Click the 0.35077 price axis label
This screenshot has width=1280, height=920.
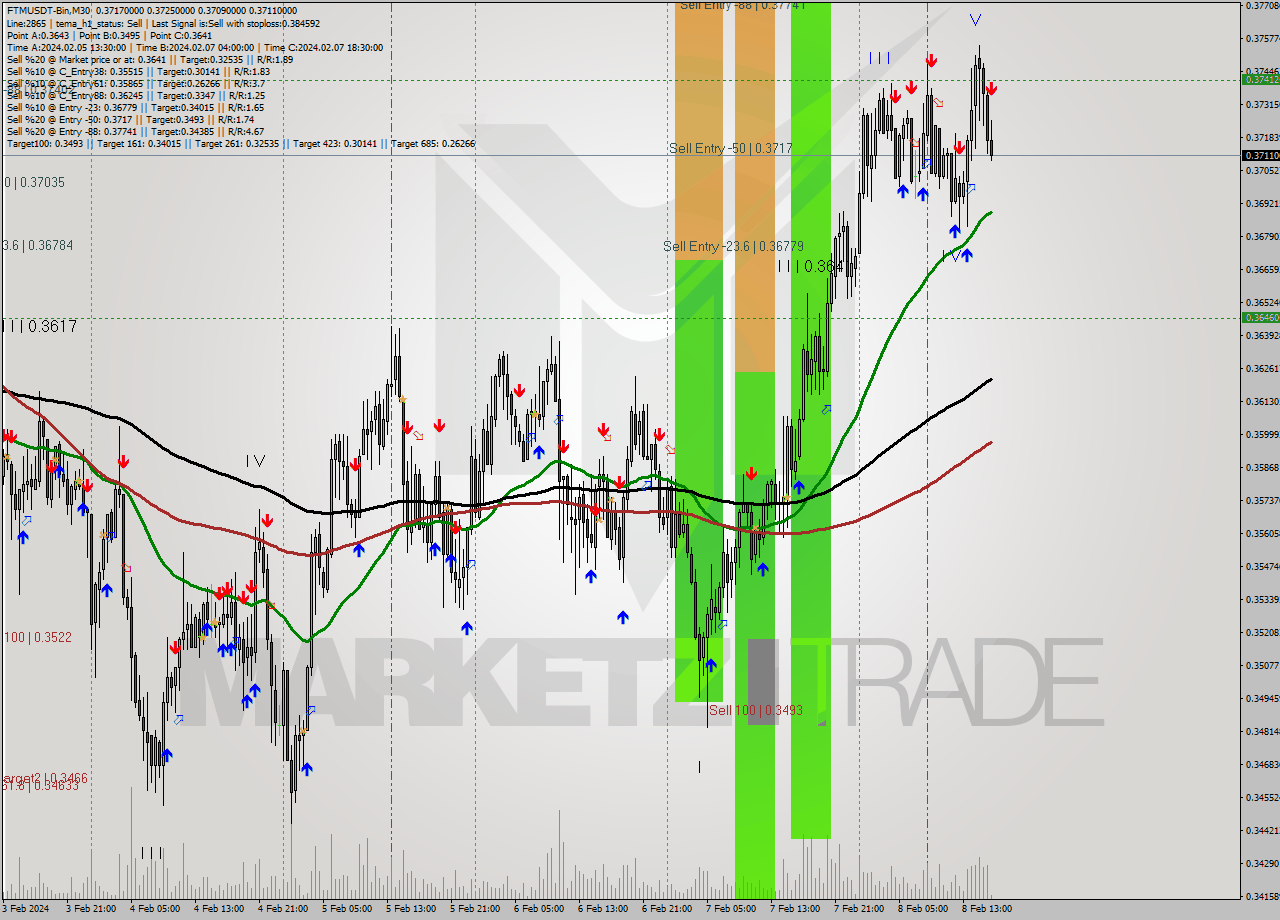tap(1263, 665)
